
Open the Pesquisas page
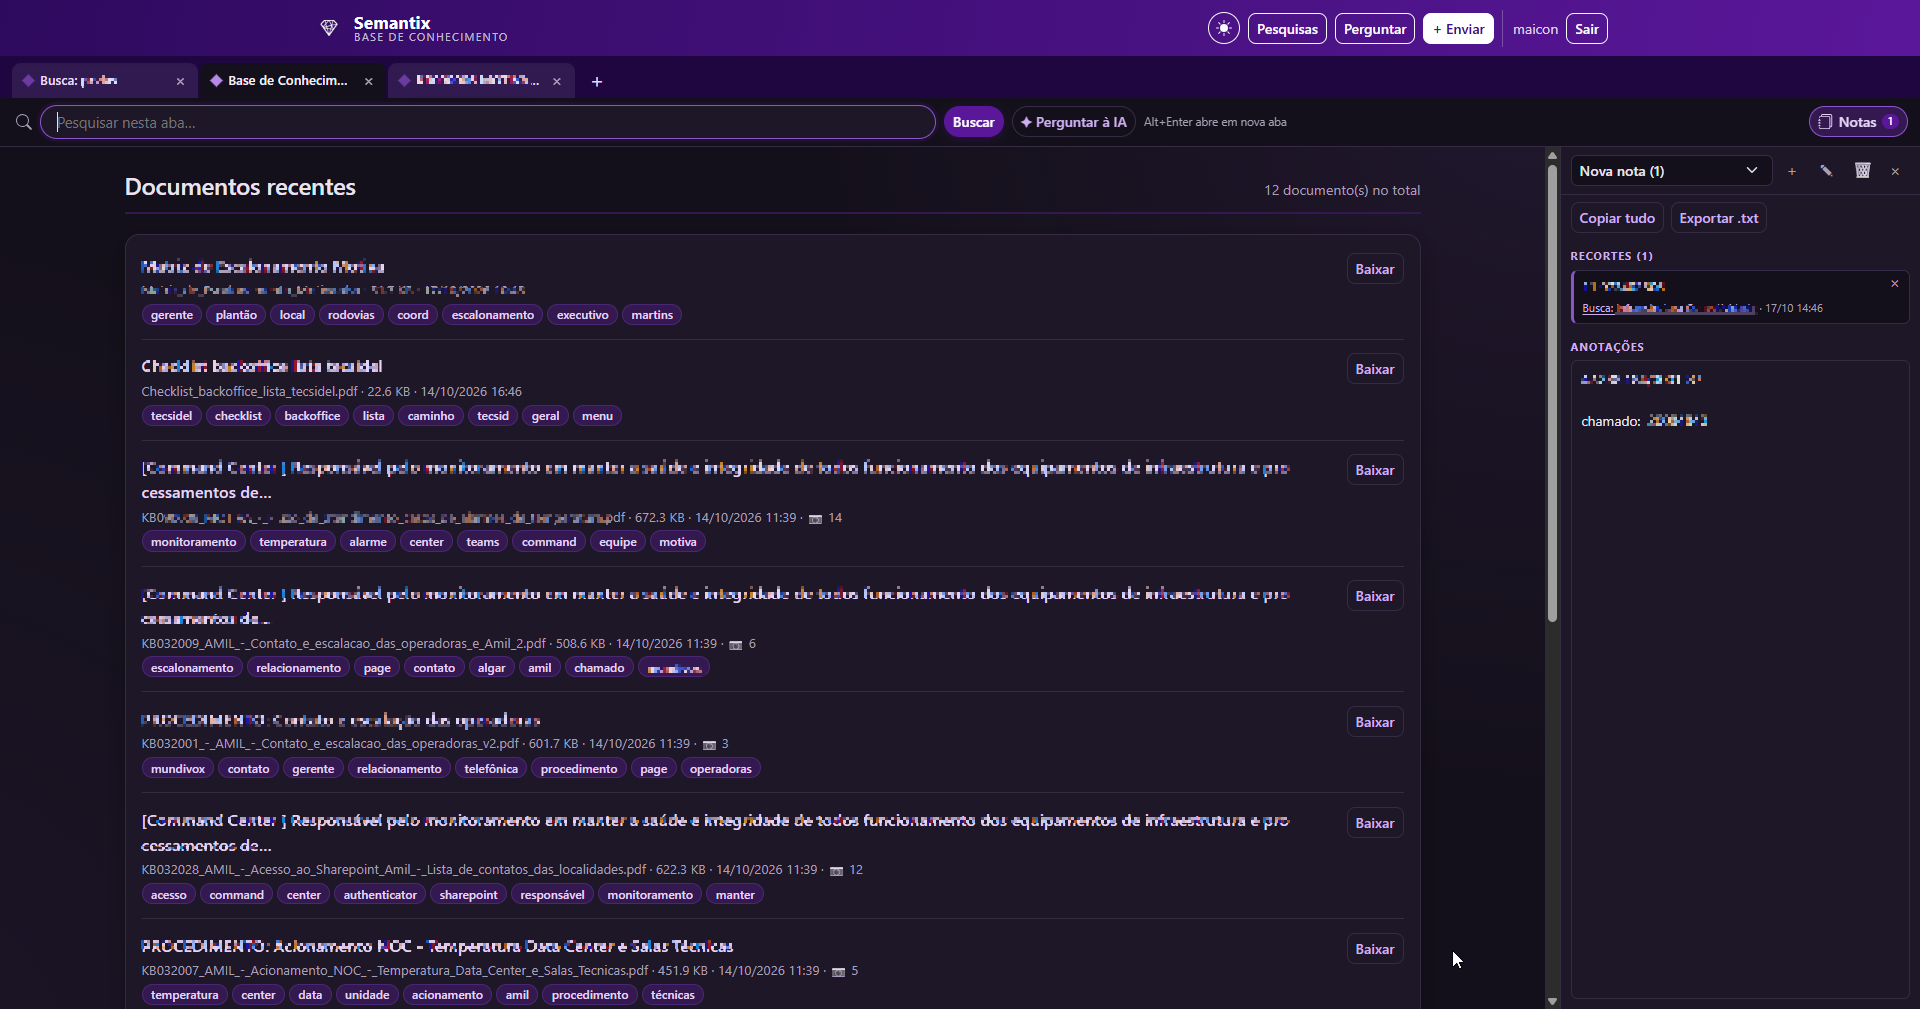tap(1287, 29)
